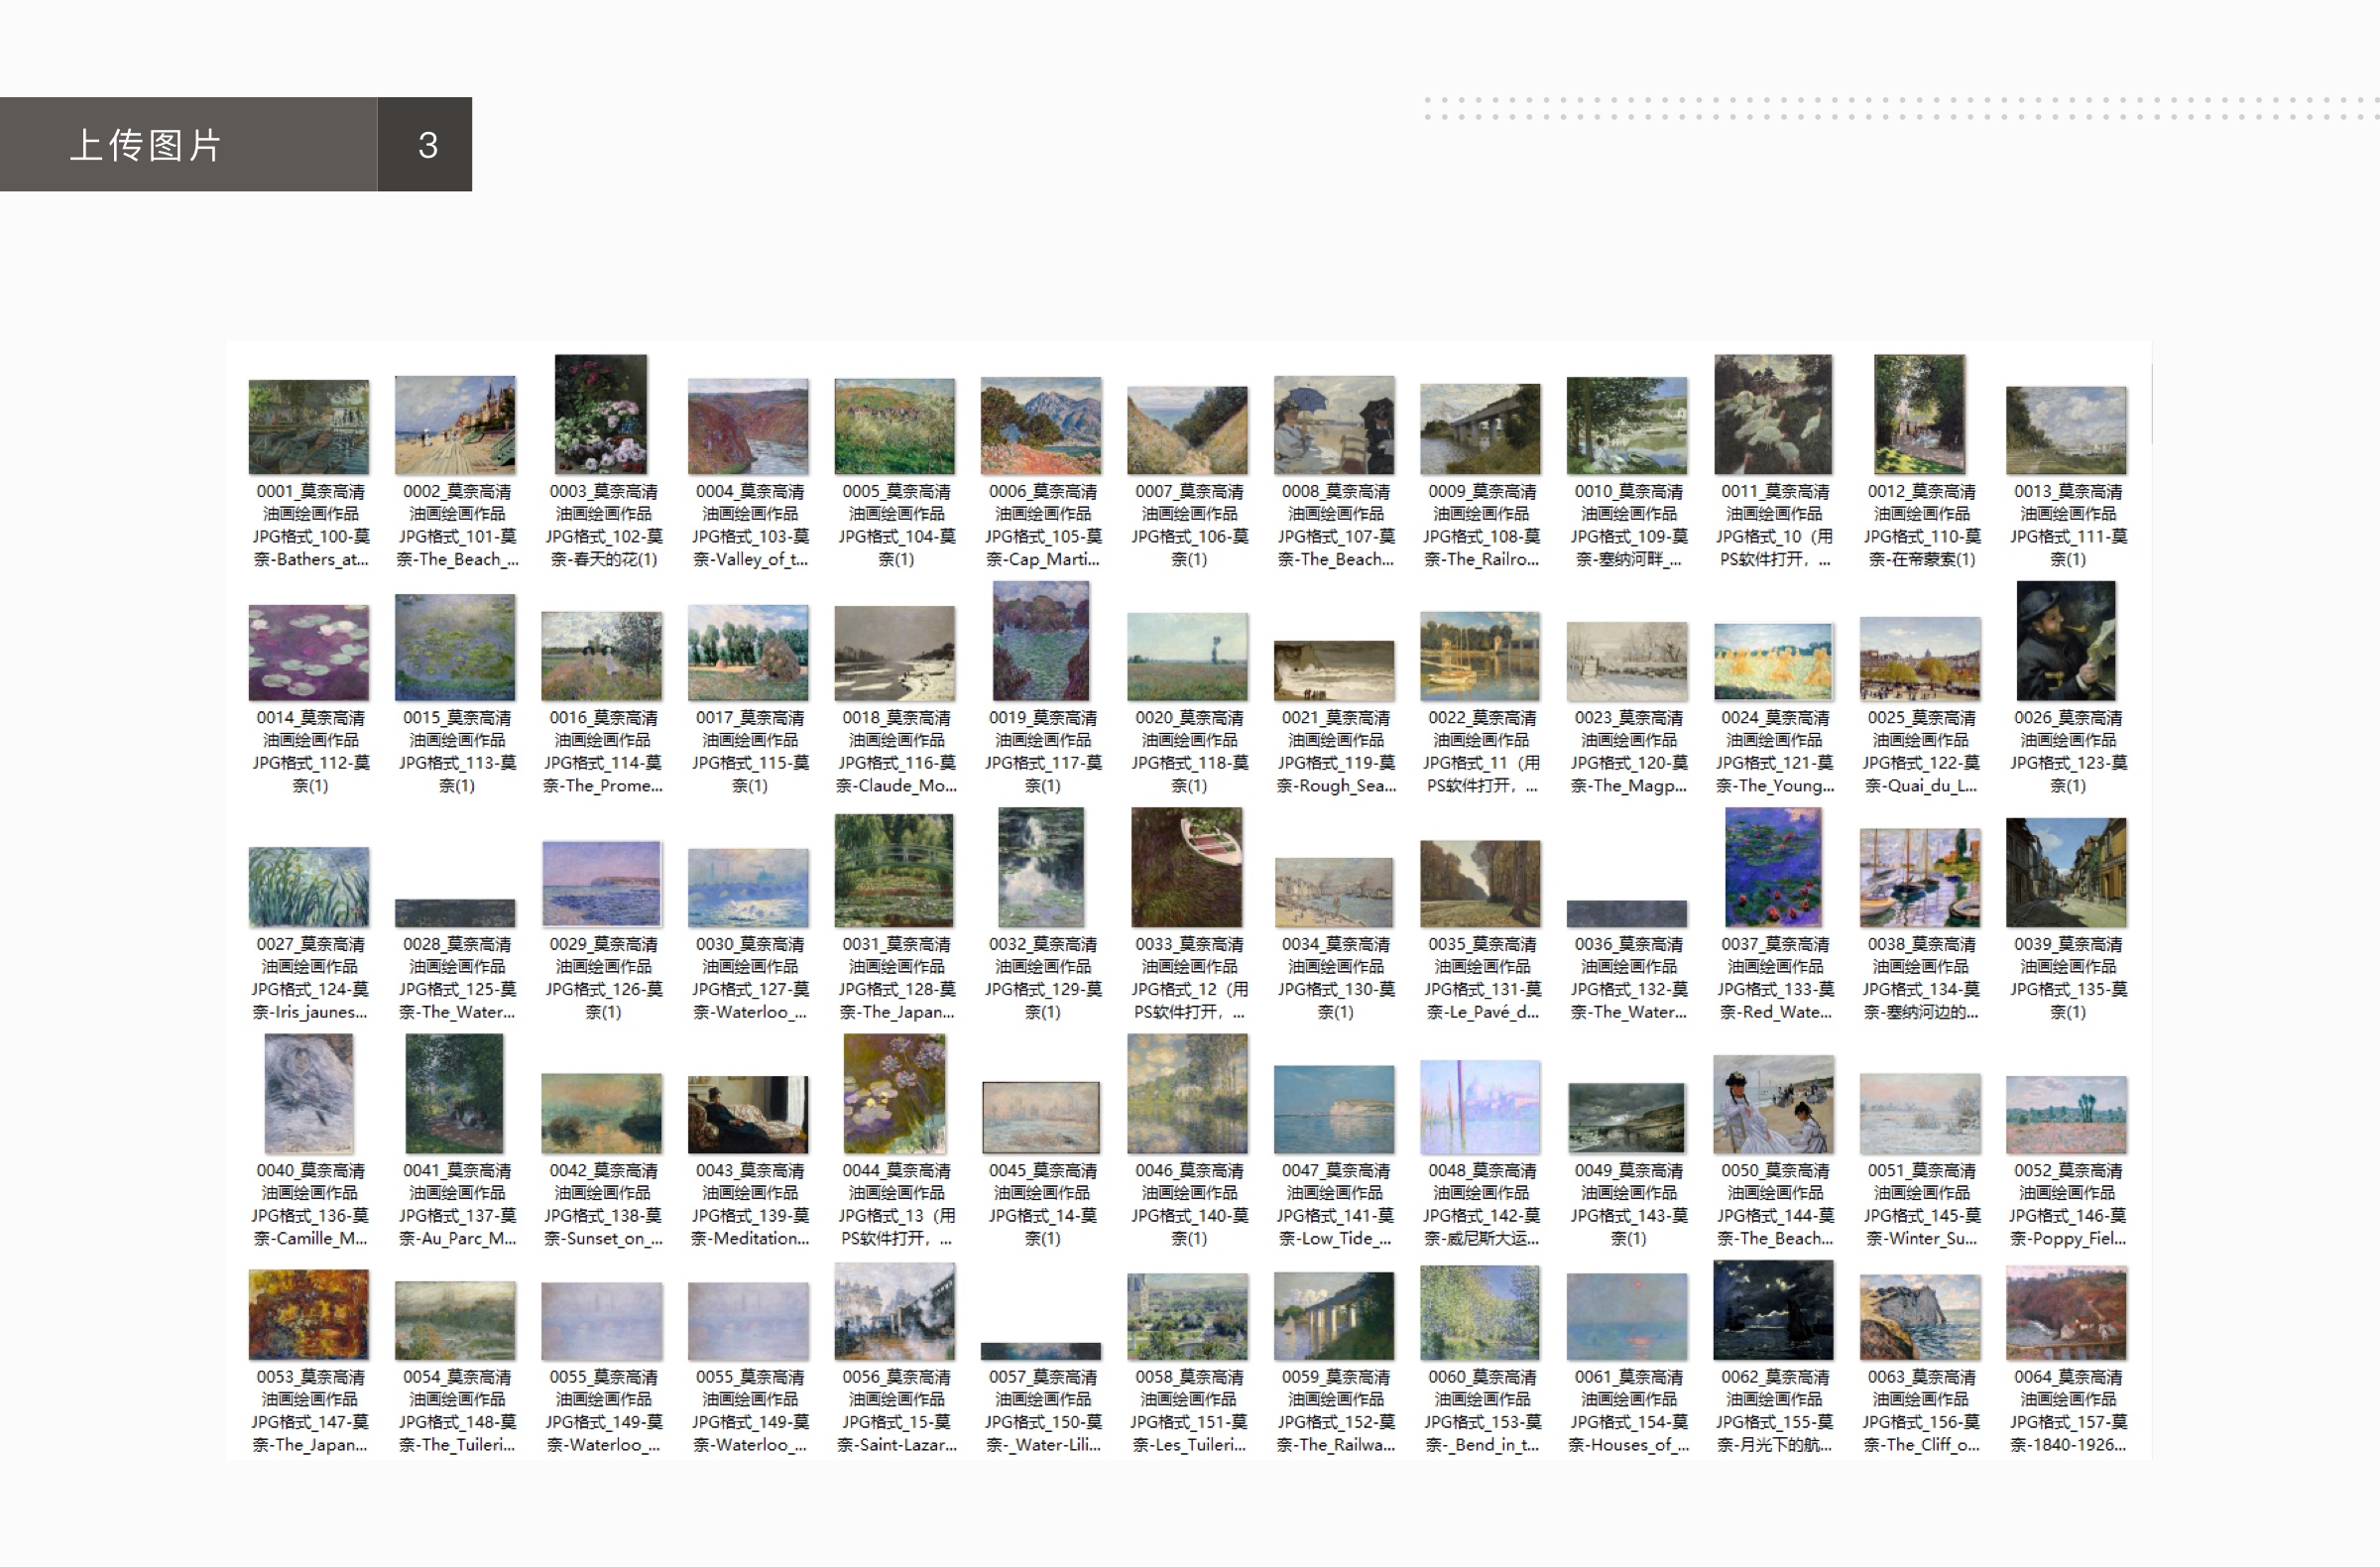
Task: Open the 0026 portrait of man reading
Action: (2066, 642)
